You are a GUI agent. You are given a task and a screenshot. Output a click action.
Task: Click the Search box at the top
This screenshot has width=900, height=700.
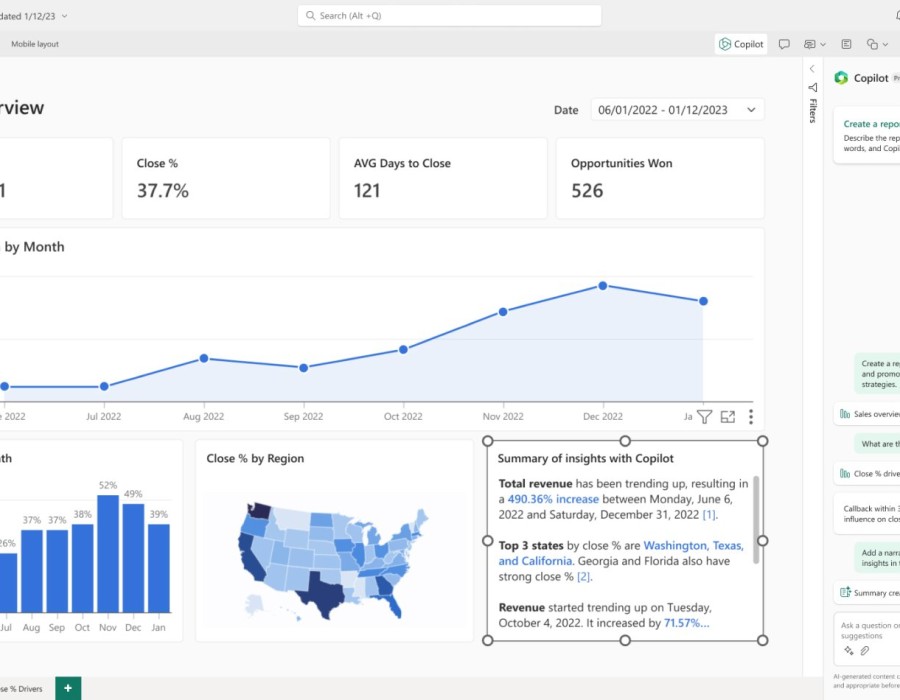coord(450,16)
